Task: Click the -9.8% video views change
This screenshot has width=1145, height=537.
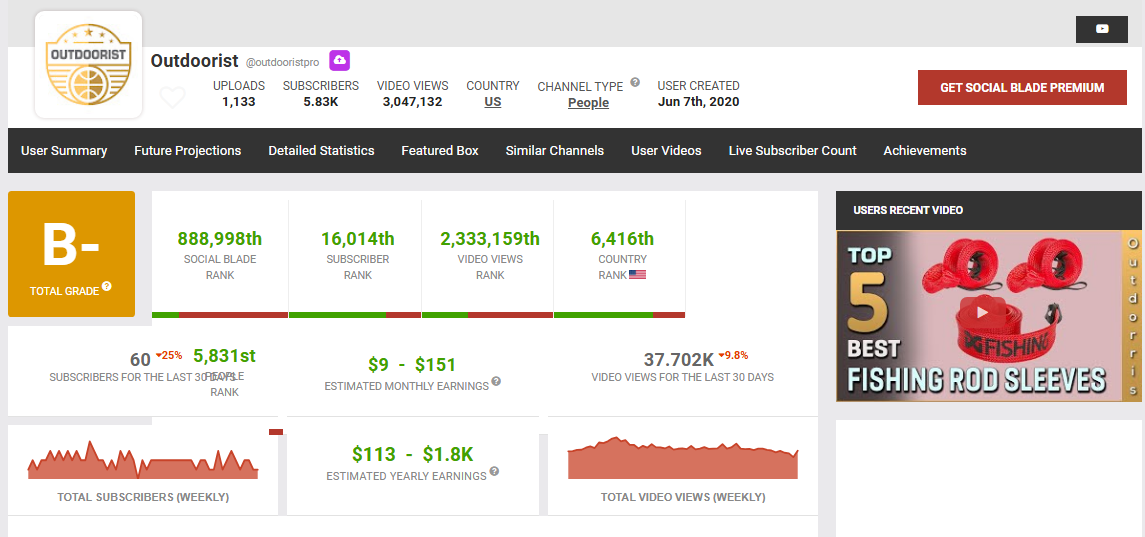Action: [733, 356]
